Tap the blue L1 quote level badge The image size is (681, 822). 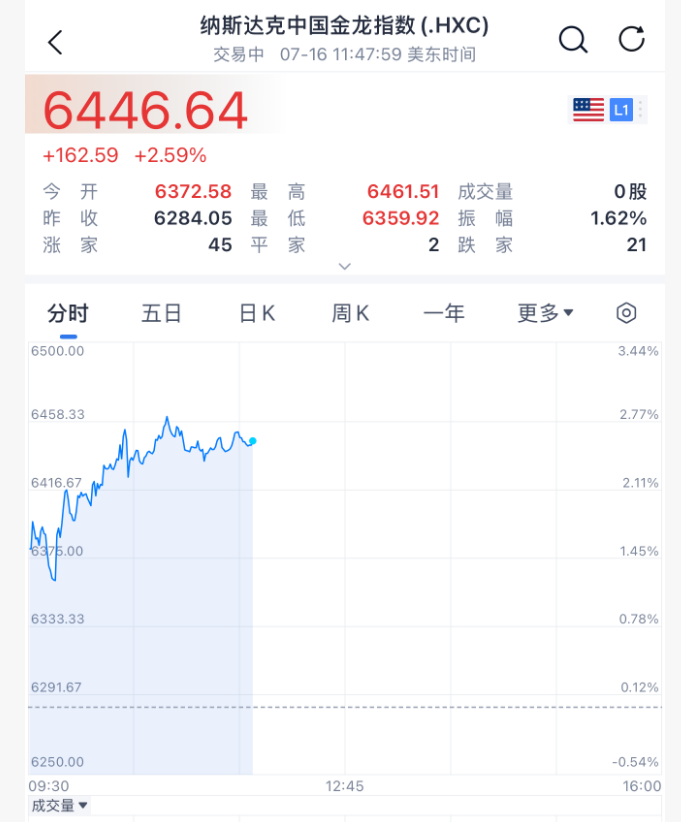621,110
